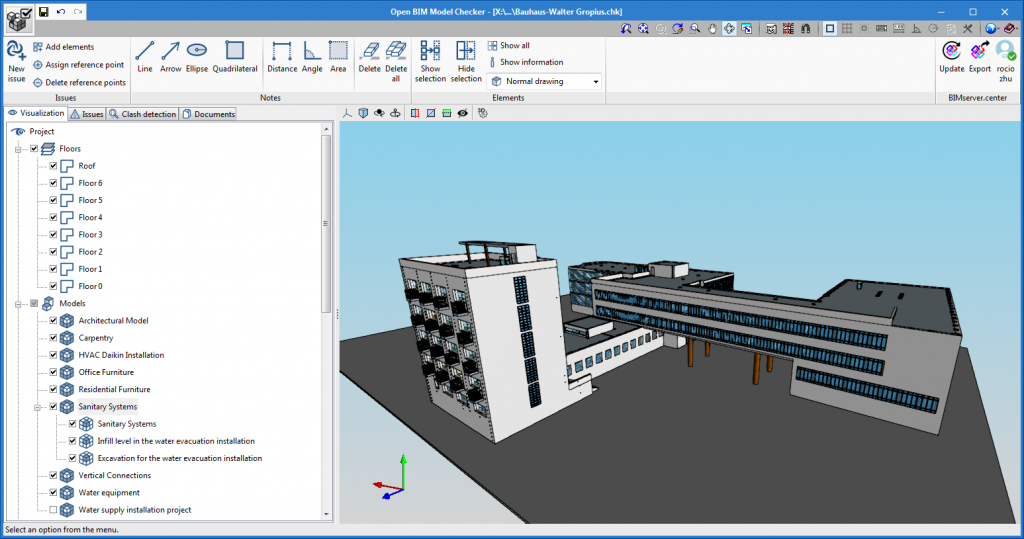Image resolution: width=1024 pixels, height=539 pixels.
Task: Open the Clash detection tab
Action: point(143,114)
